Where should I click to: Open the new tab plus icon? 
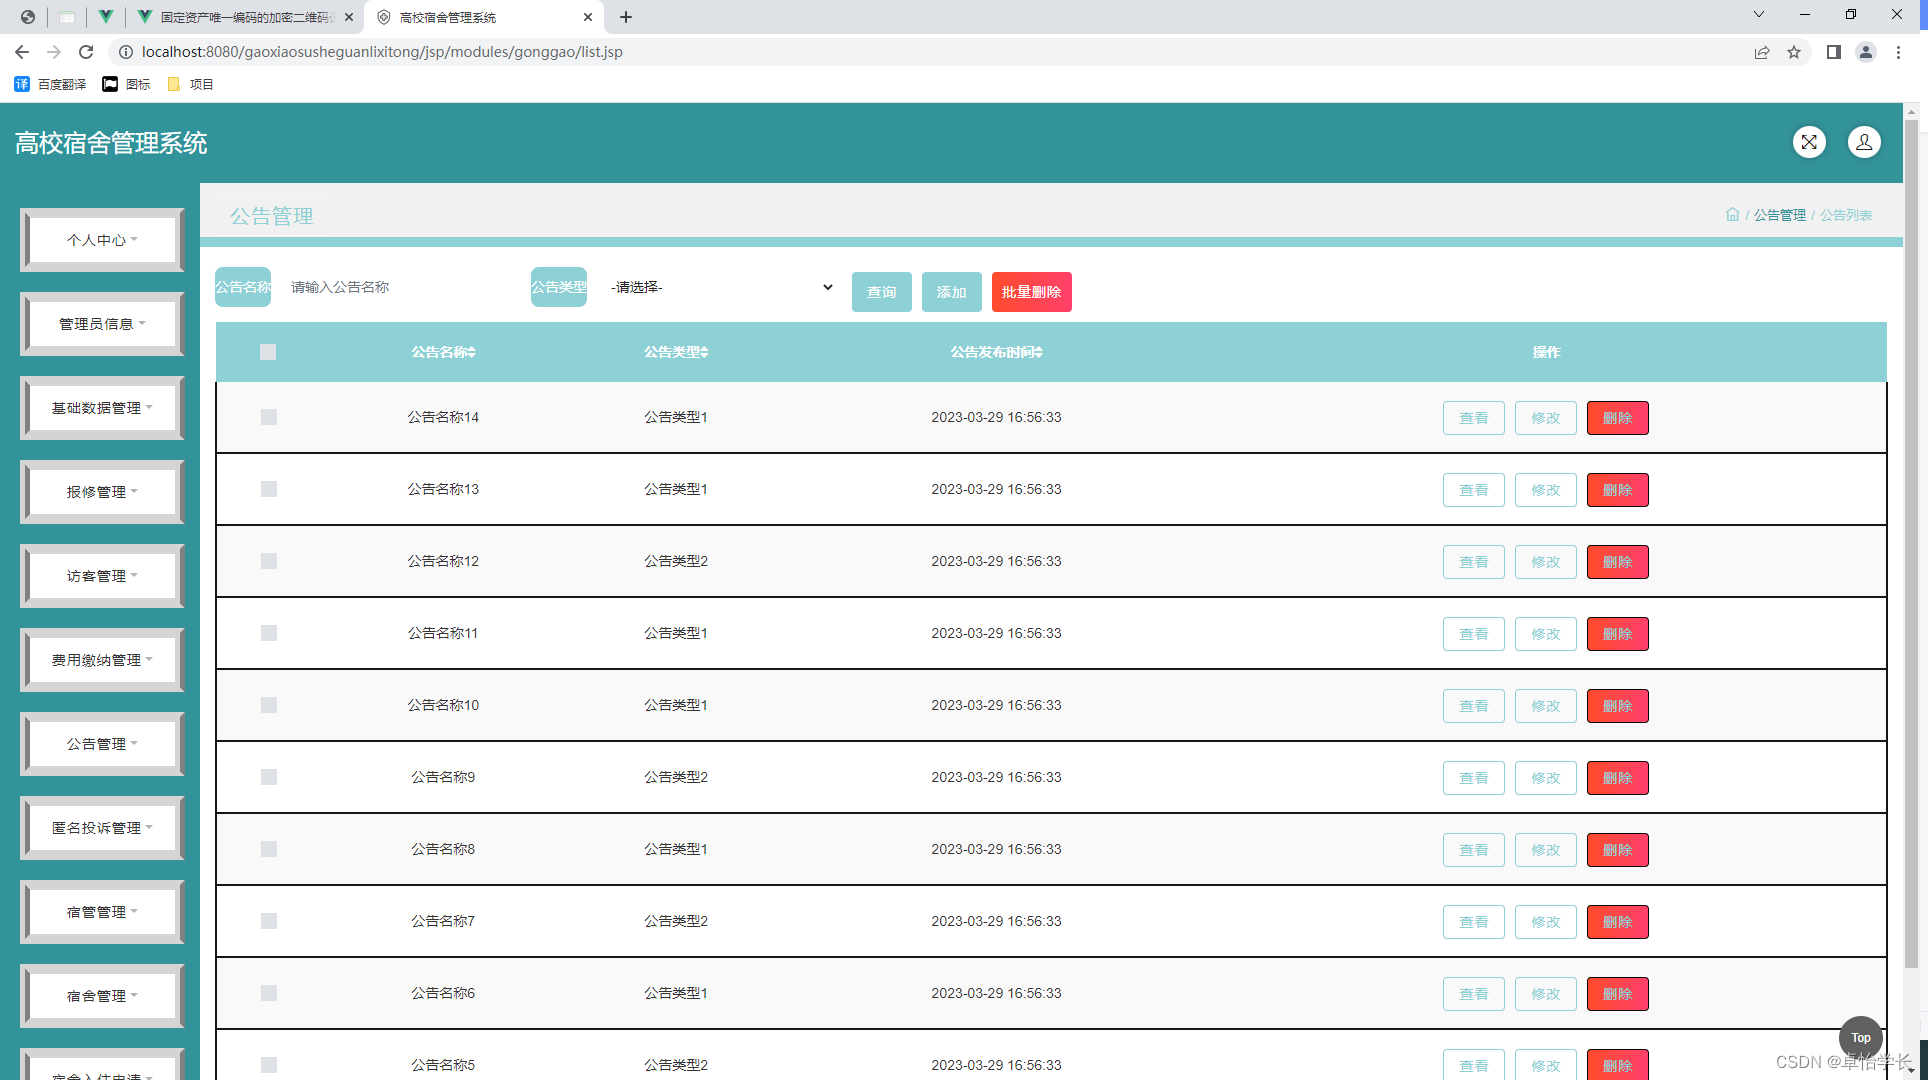[626, 17]
